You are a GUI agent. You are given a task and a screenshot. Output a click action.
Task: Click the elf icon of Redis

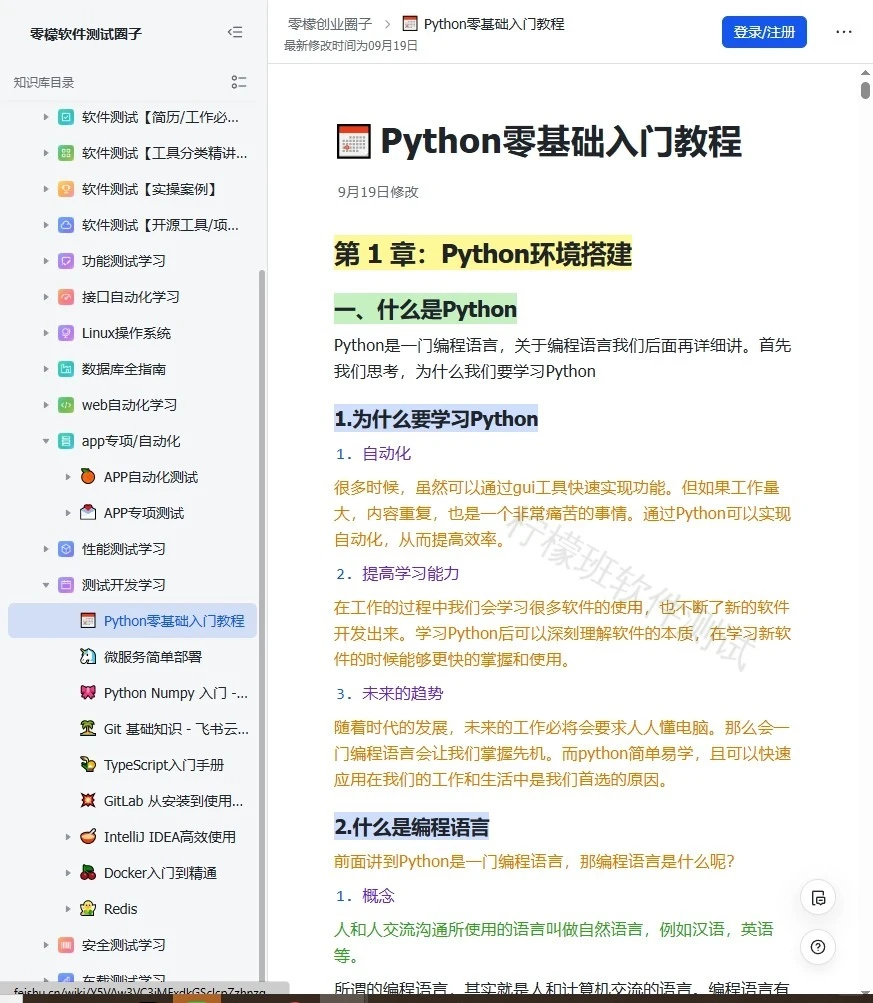tap(88, 908)
